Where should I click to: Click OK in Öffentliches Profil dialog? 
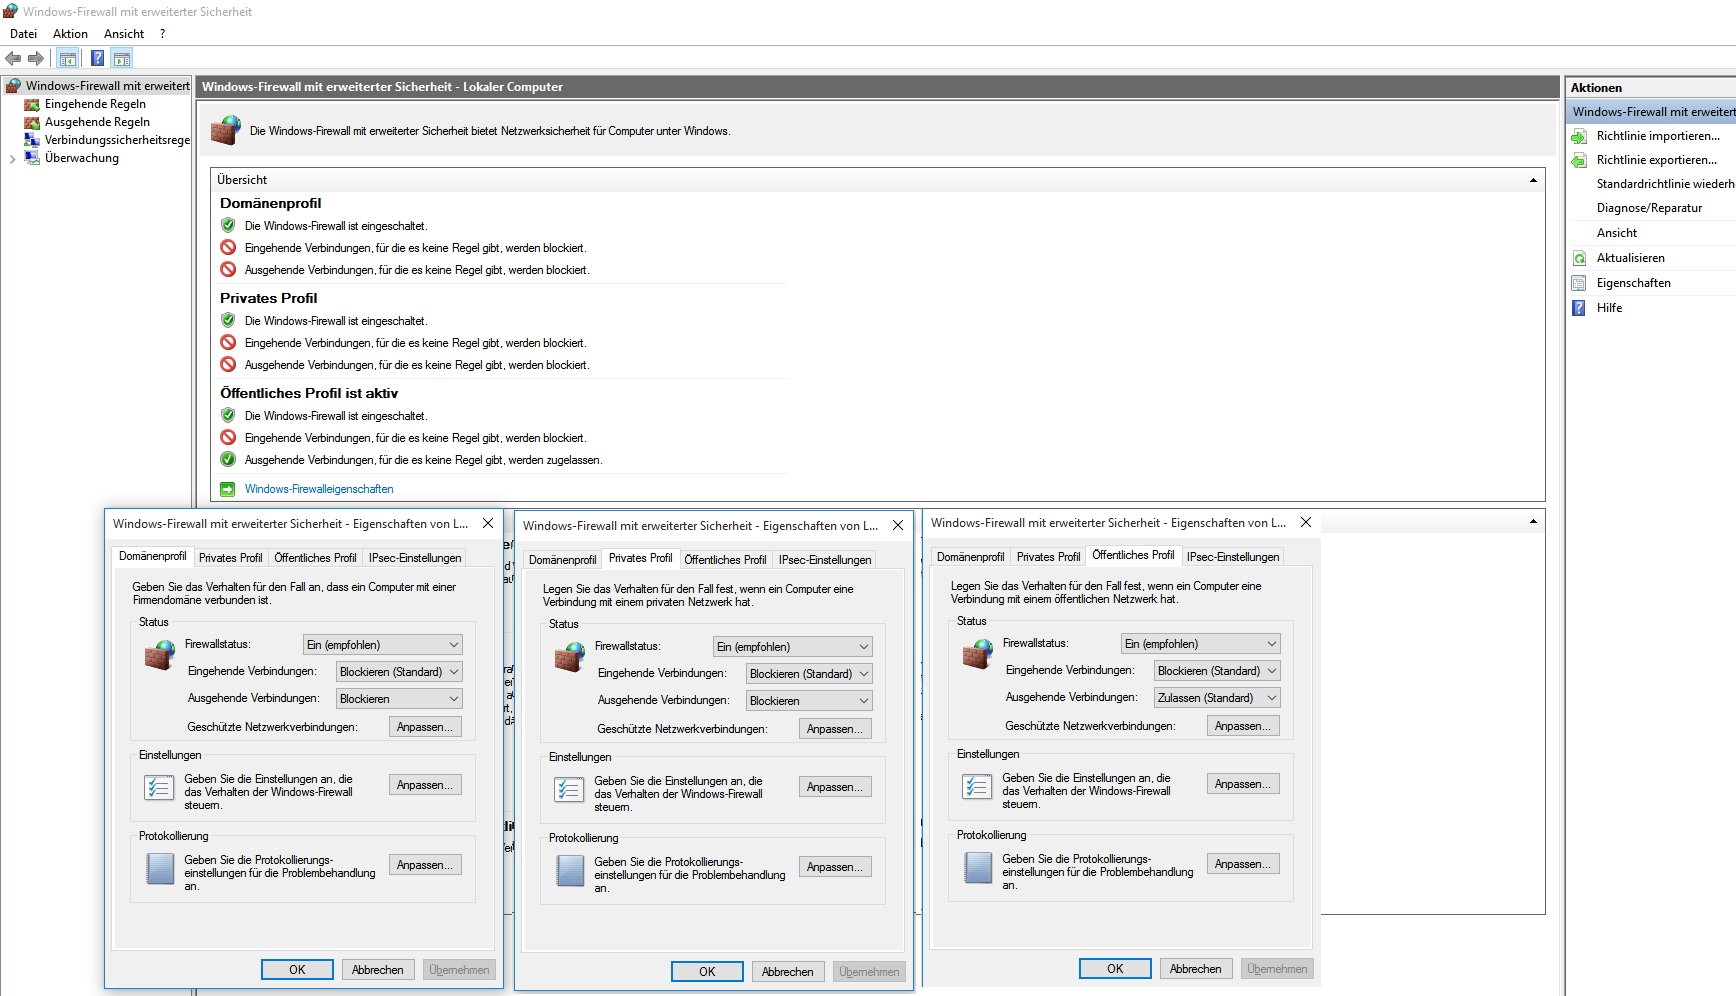(x=1115, y=969)
